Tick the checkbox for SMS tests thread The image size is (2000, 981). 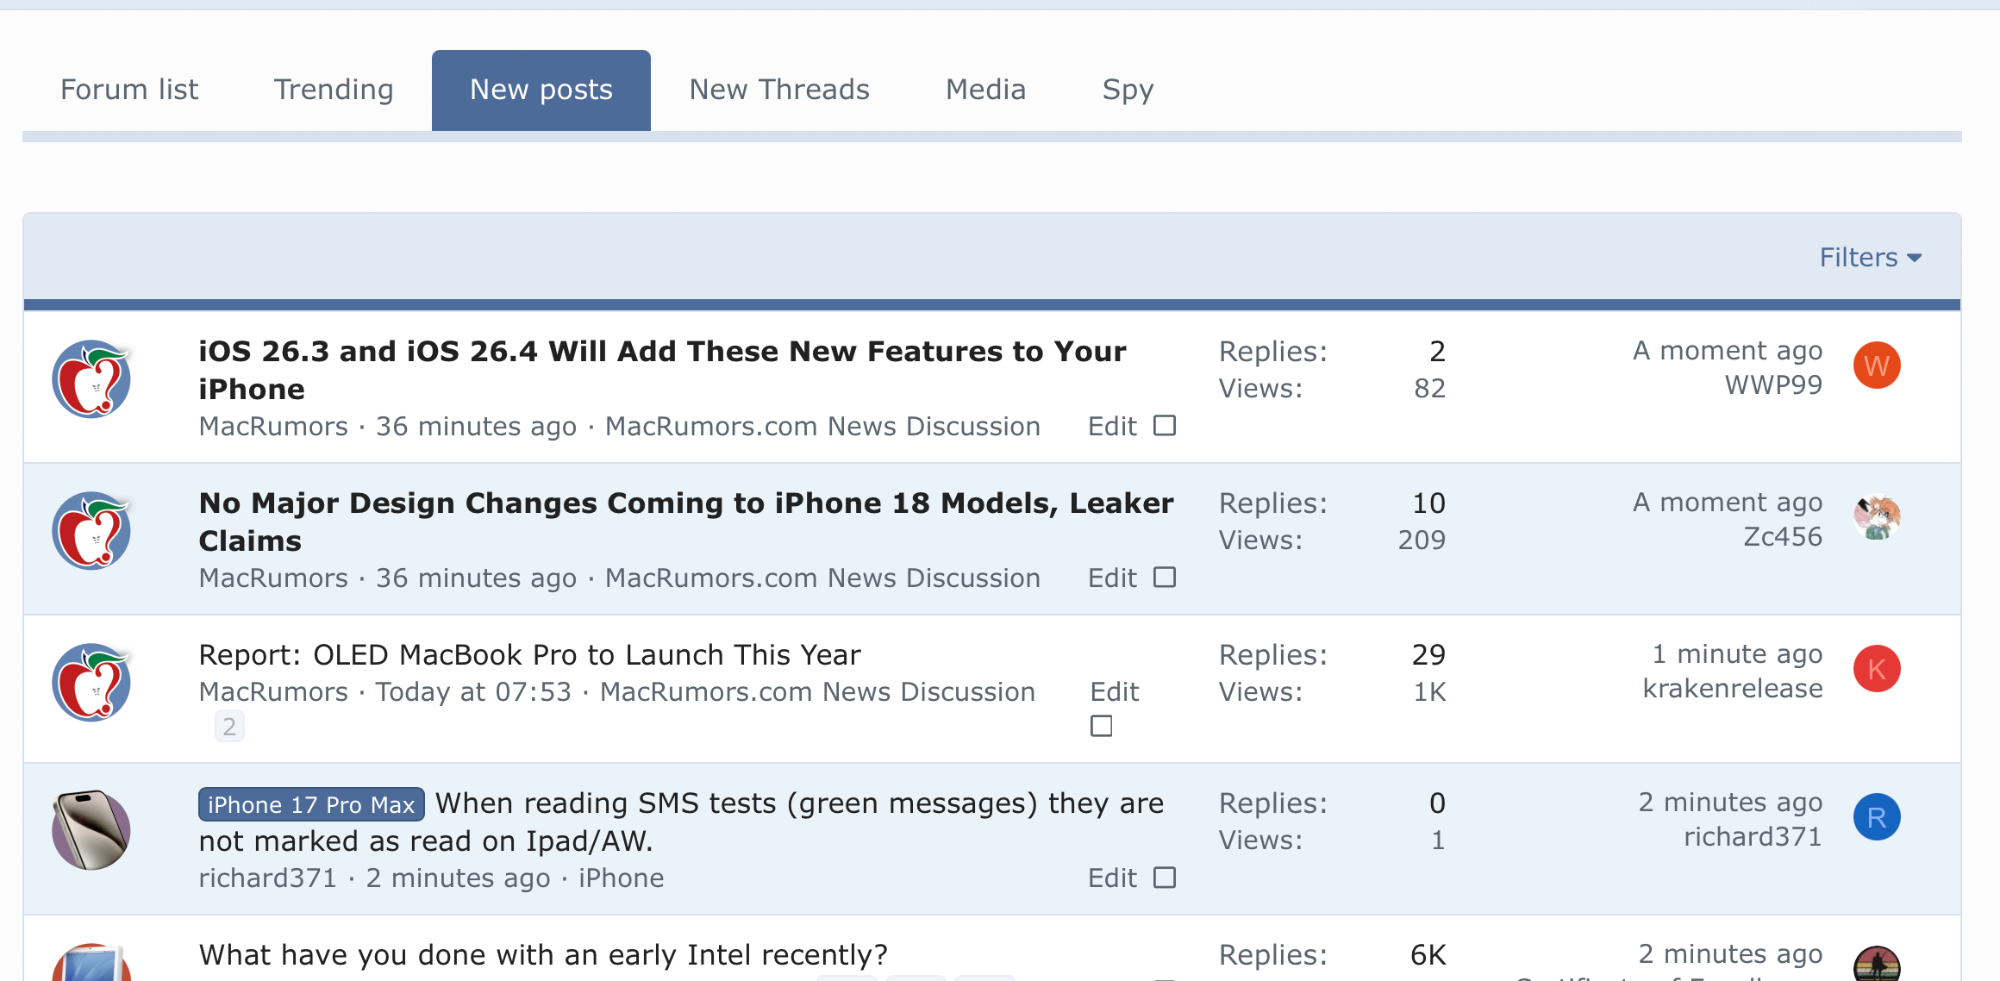[x=1164, y=878]
